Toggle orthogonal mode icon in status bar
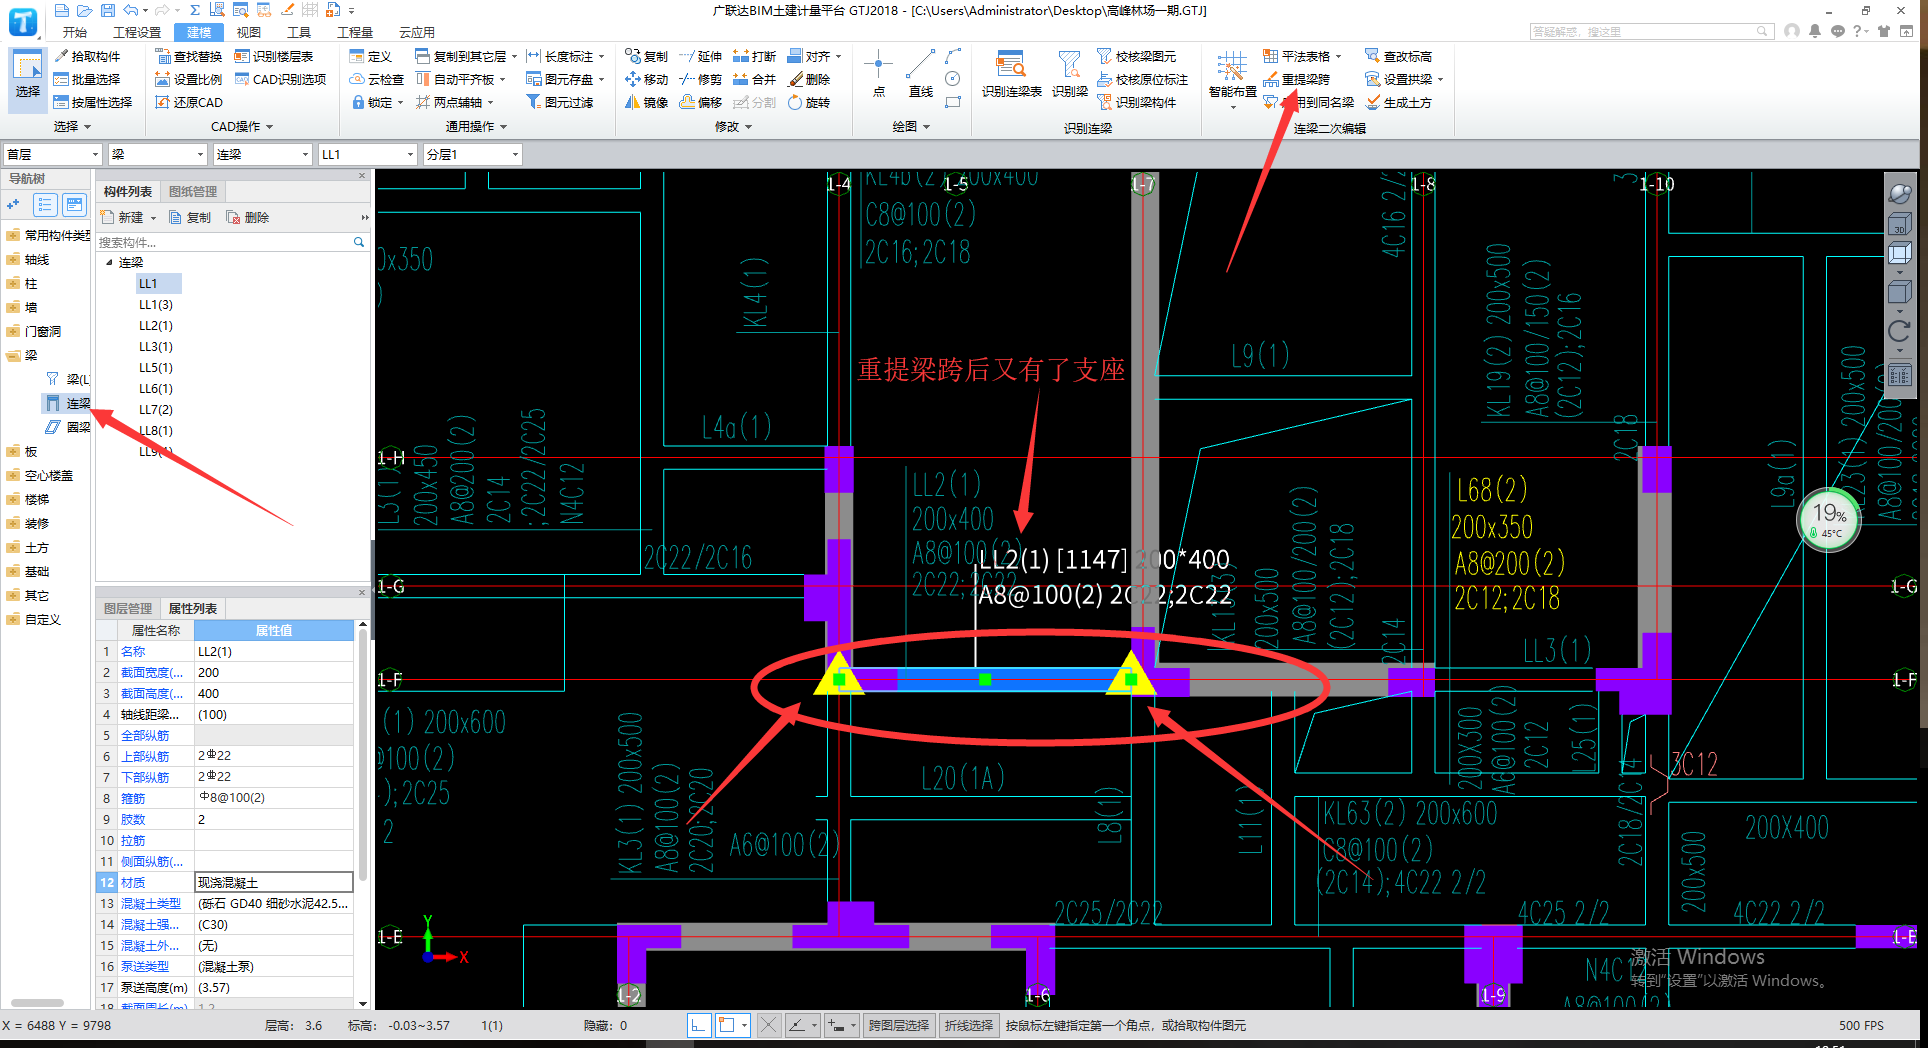This screenshot has height=1048, width=1928. point(699,1025)
